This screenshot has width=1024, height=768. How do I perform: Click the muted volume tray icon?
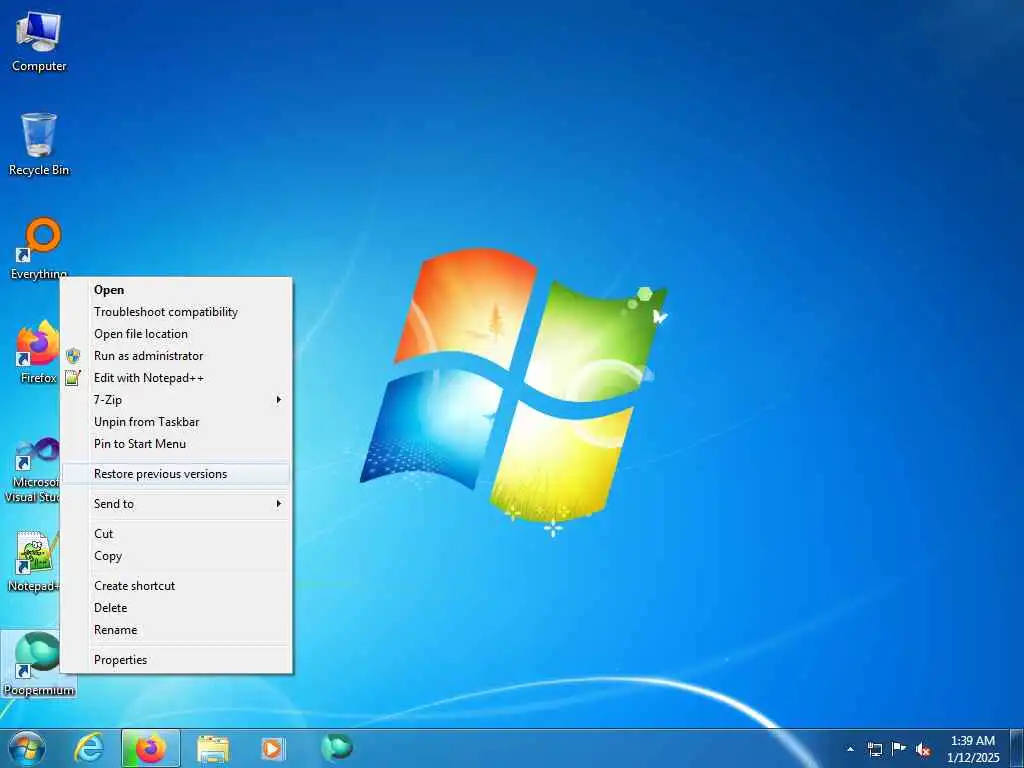click(923, 749)
